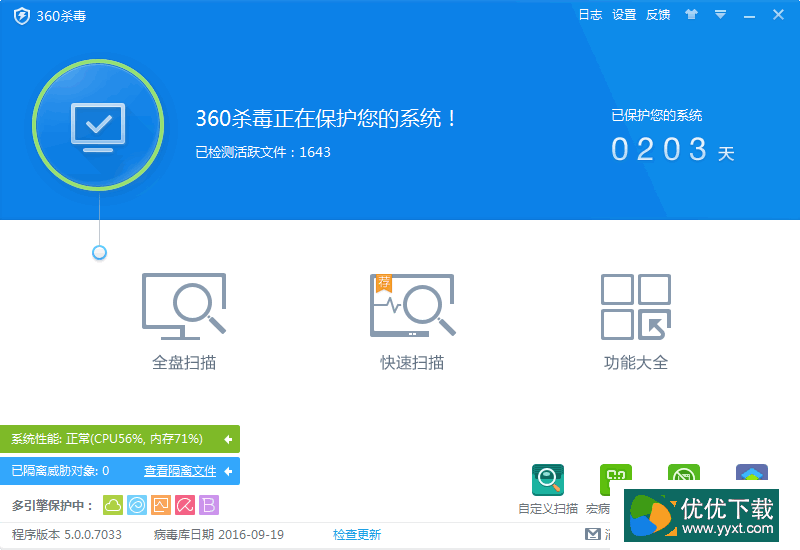Click the protection status monitor checkmark icon

point(98,128)
